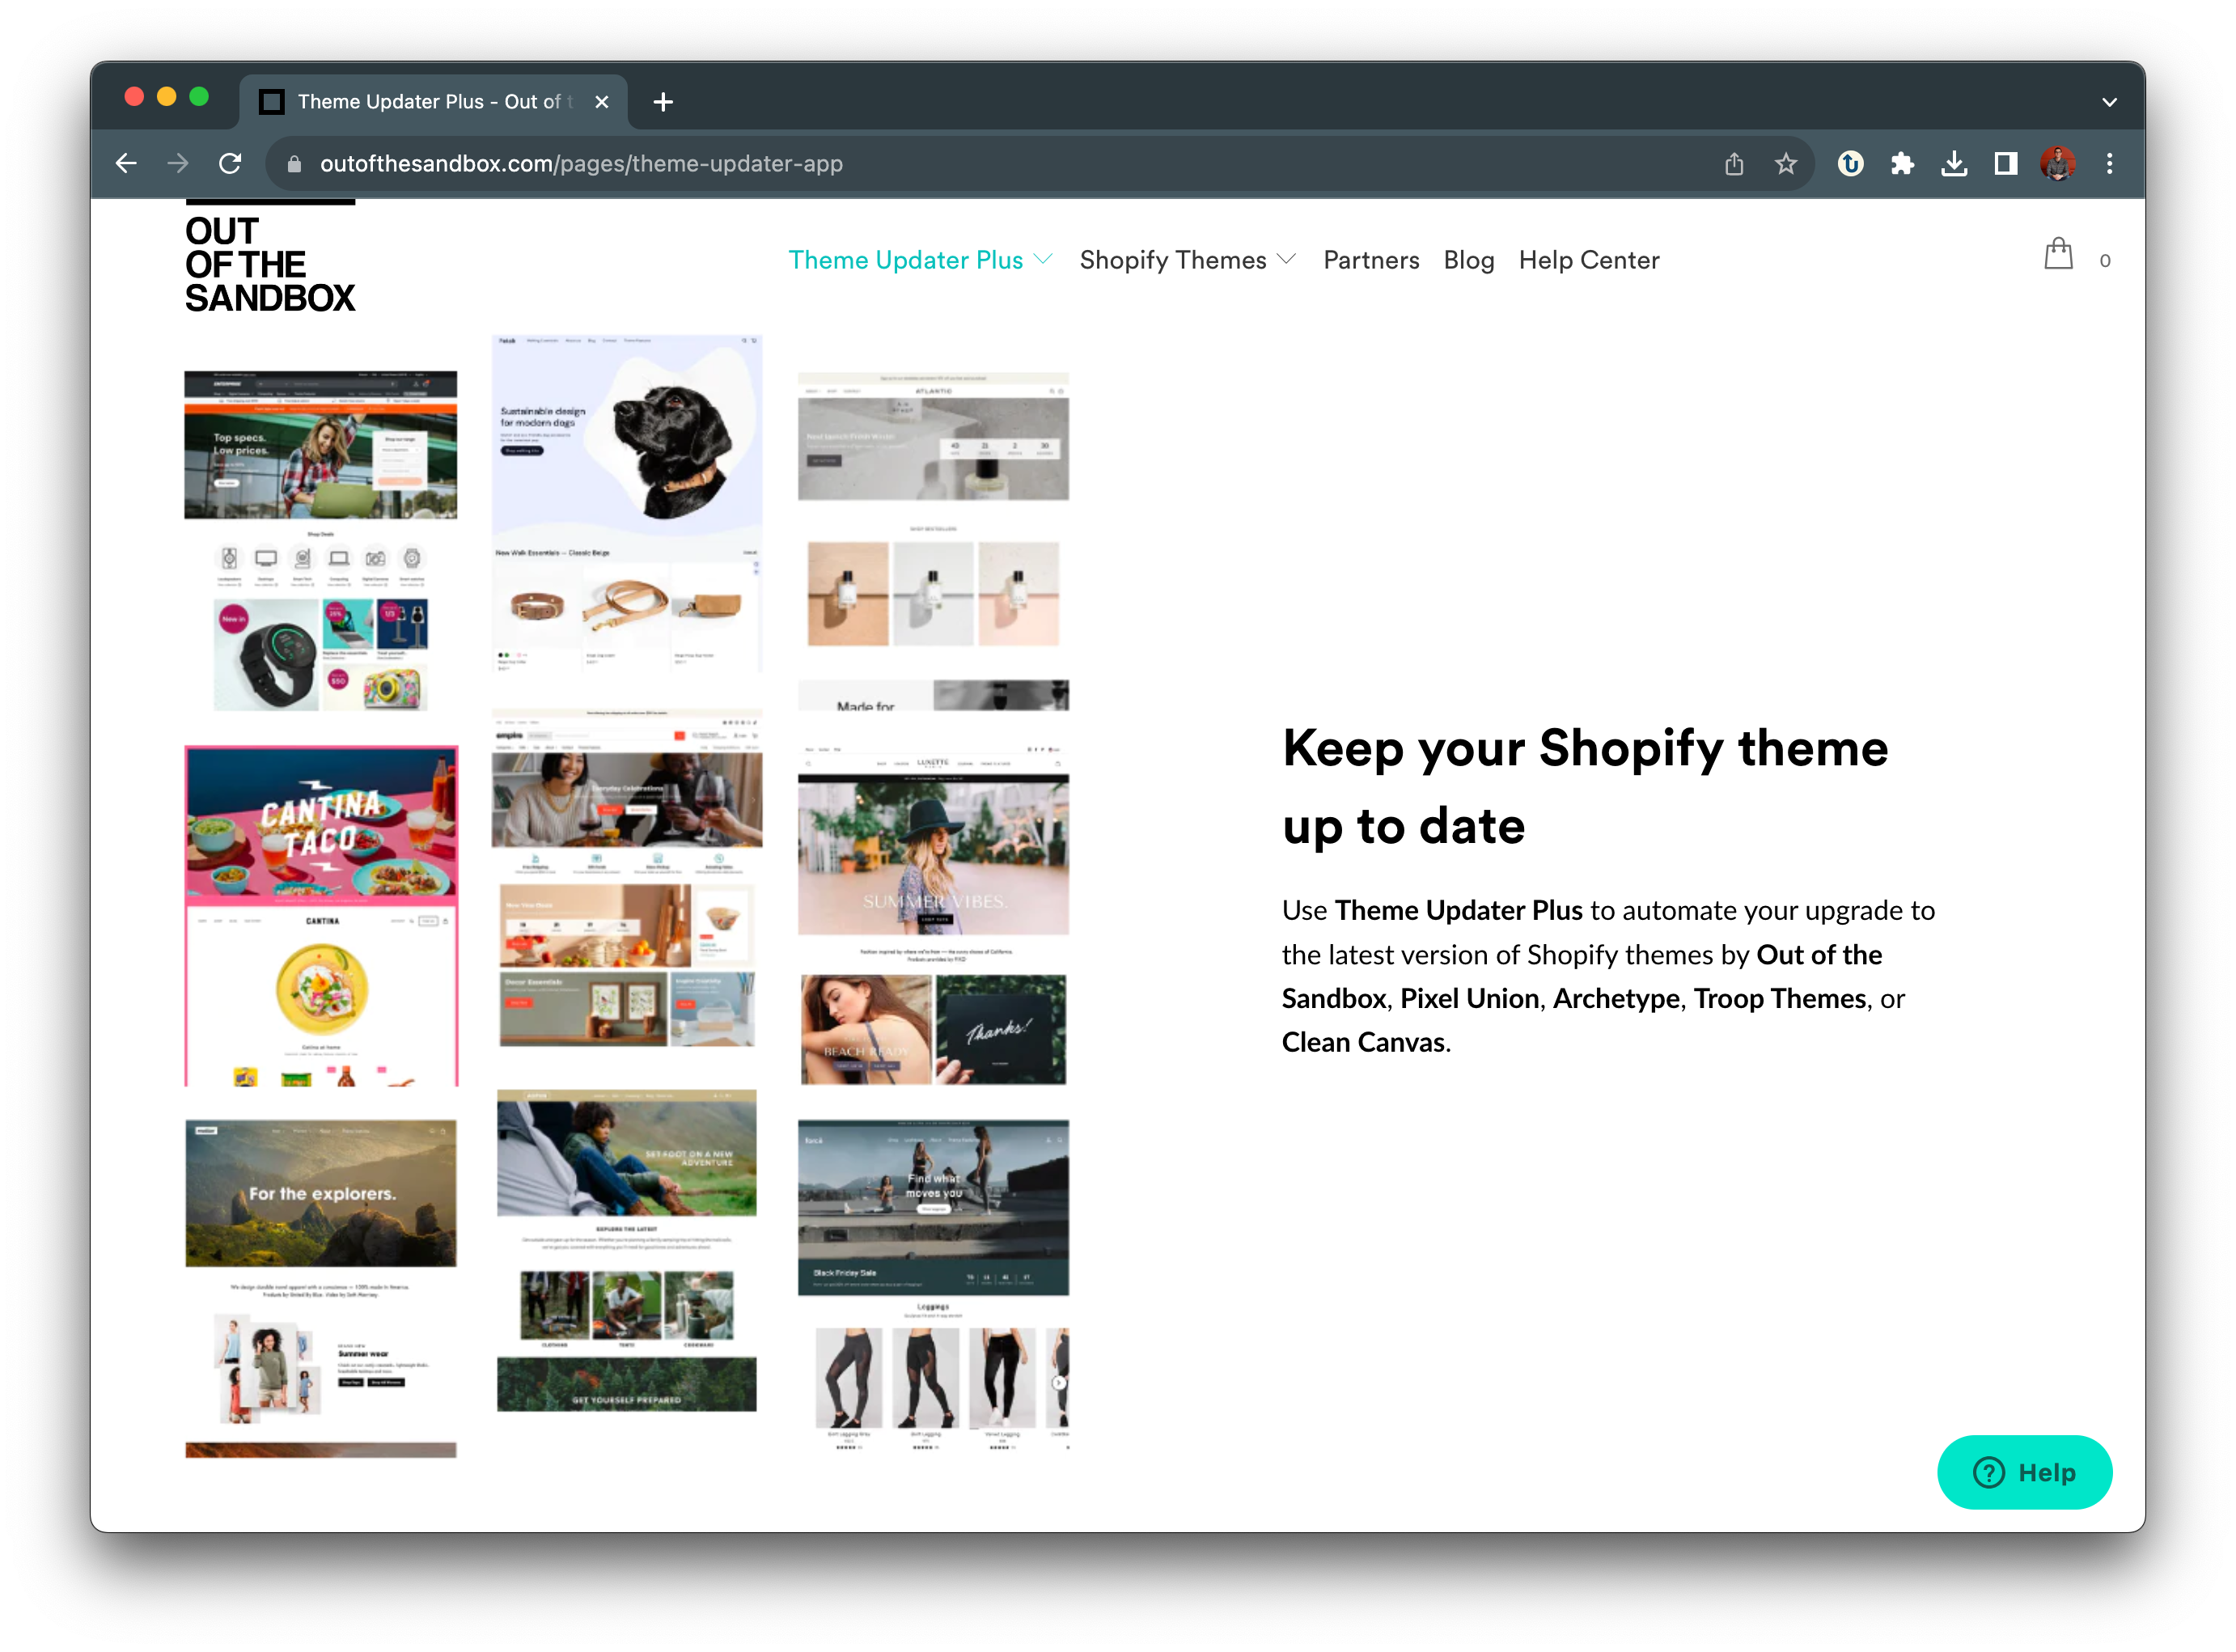Click the Cantina Taco theme thumbnail
Viewport: 2236px width, 1652px height.
321,915
